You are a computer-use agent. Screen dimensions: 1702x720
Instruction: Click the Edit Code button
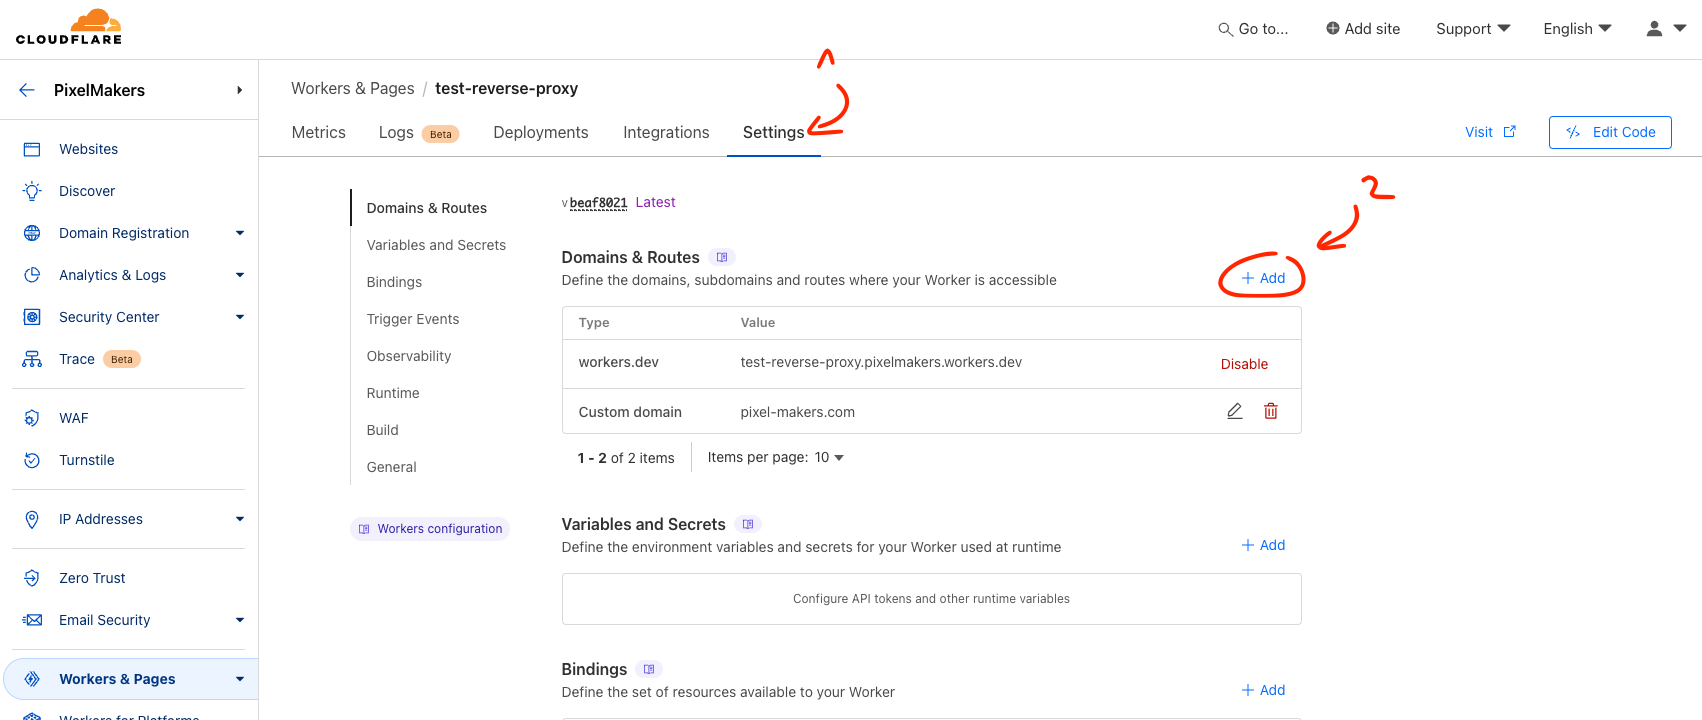[1610, 132]
